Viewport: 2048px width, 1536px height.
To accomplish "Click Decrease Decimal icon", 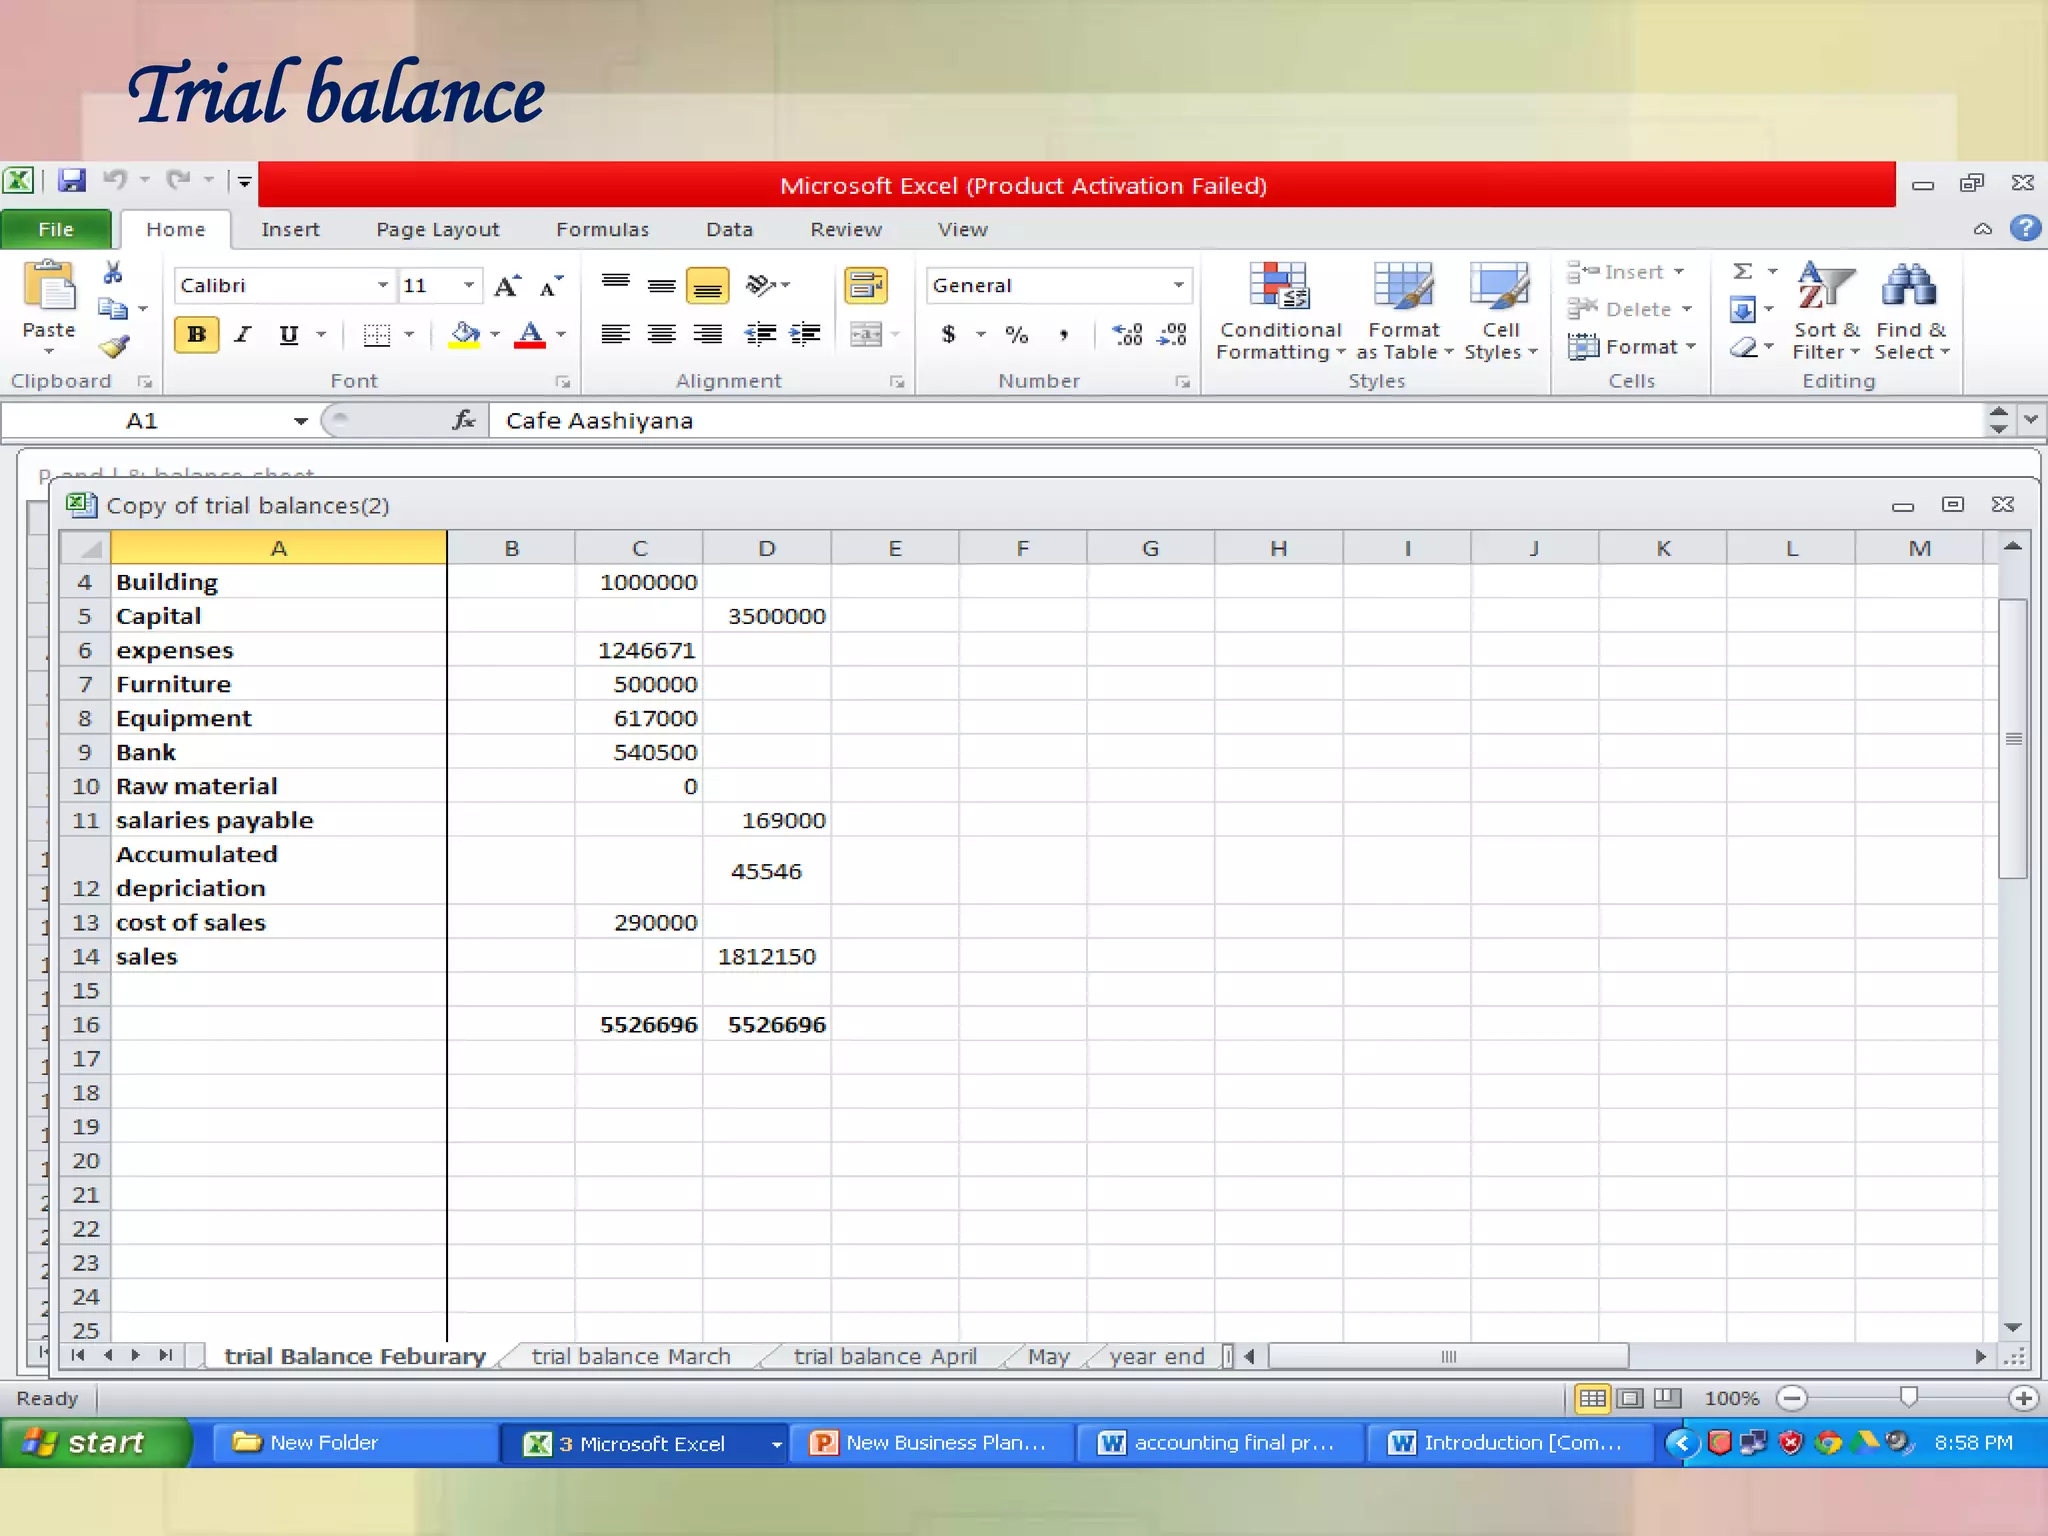I will (x=1171, y=334).
